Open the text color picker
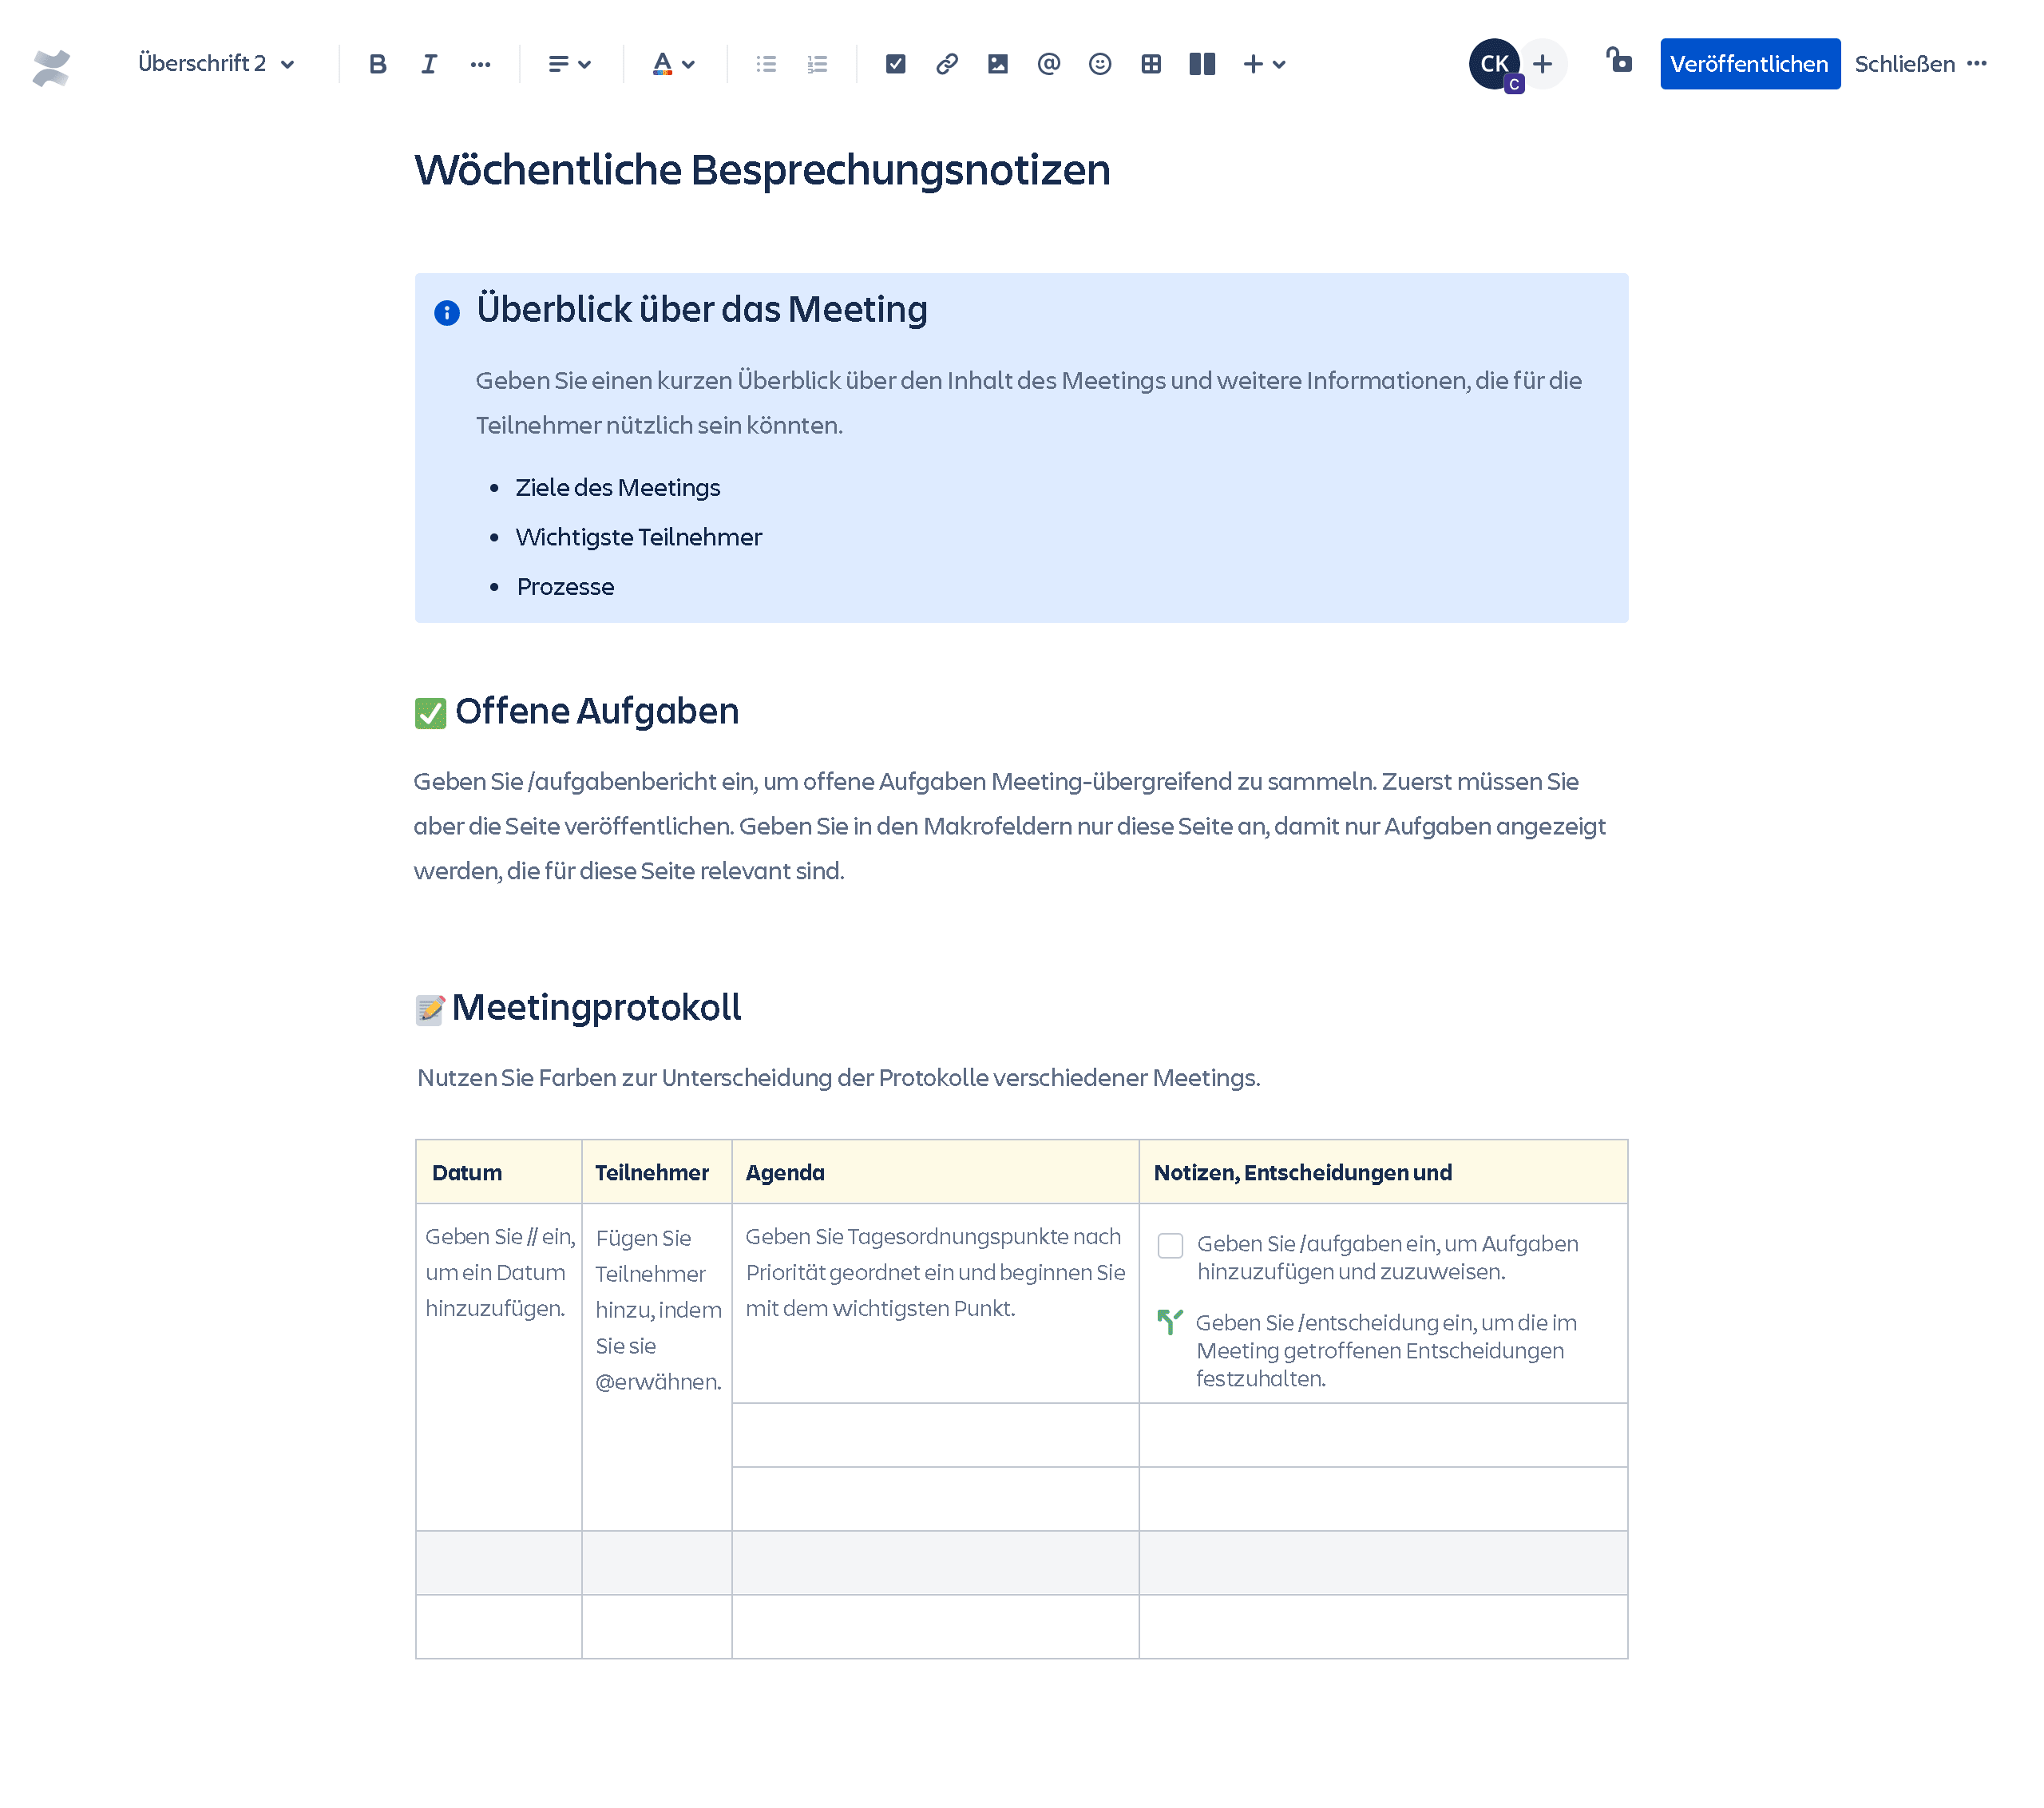 672,64
